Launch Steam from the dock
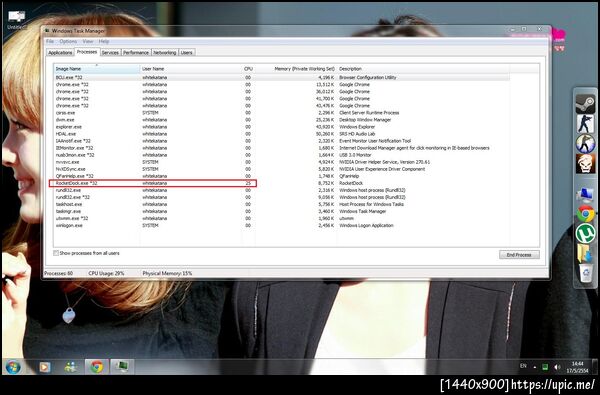 pyautogui.click(x=585, y=104)
